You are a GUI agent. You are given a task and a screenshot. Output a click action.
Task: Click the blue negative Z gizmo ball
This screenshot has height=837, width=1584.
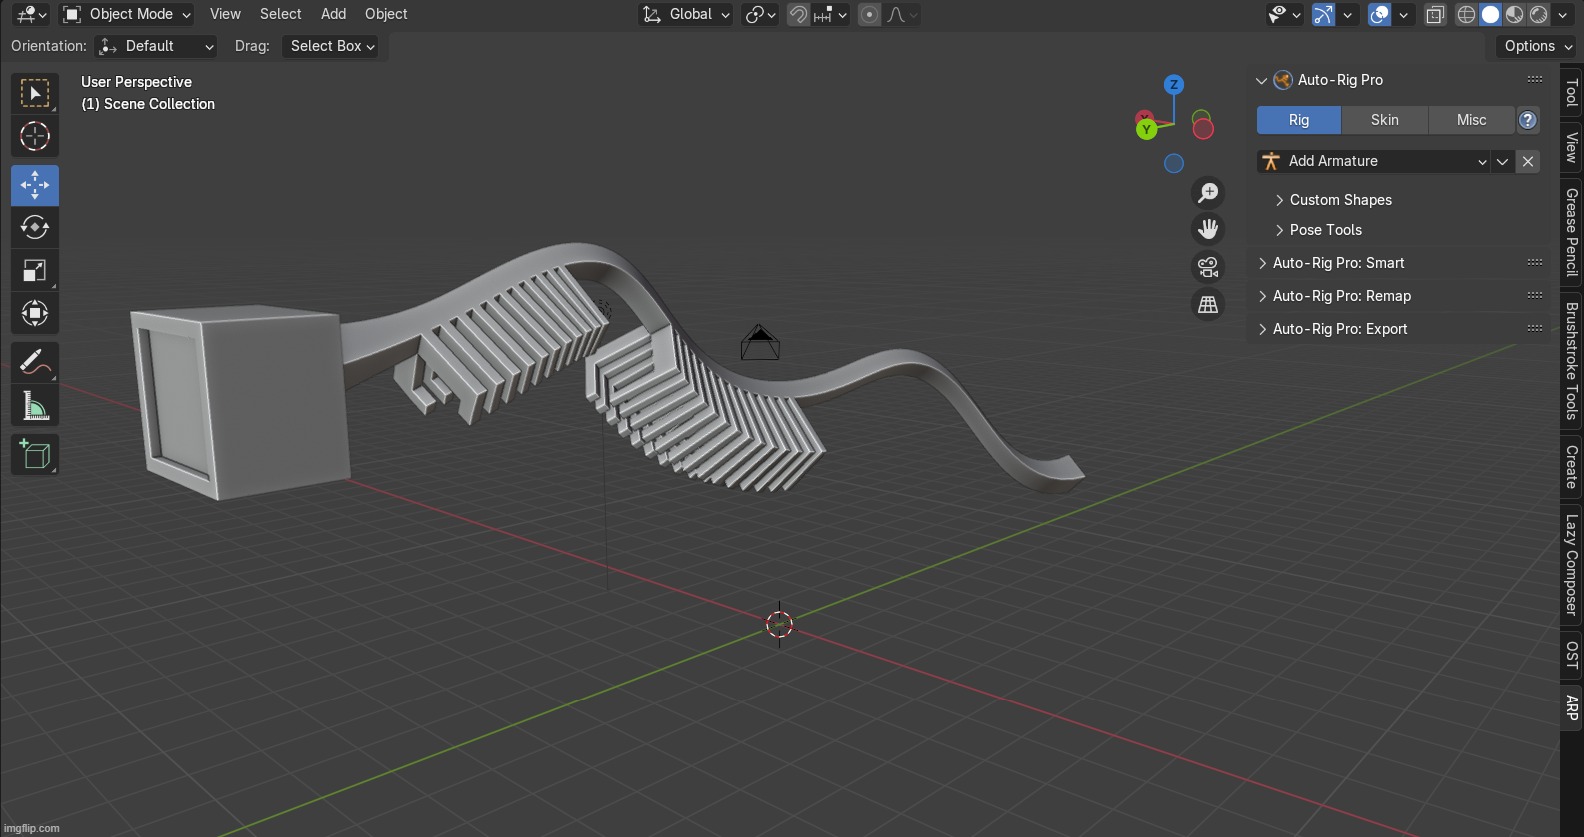tap(1174, 163)
